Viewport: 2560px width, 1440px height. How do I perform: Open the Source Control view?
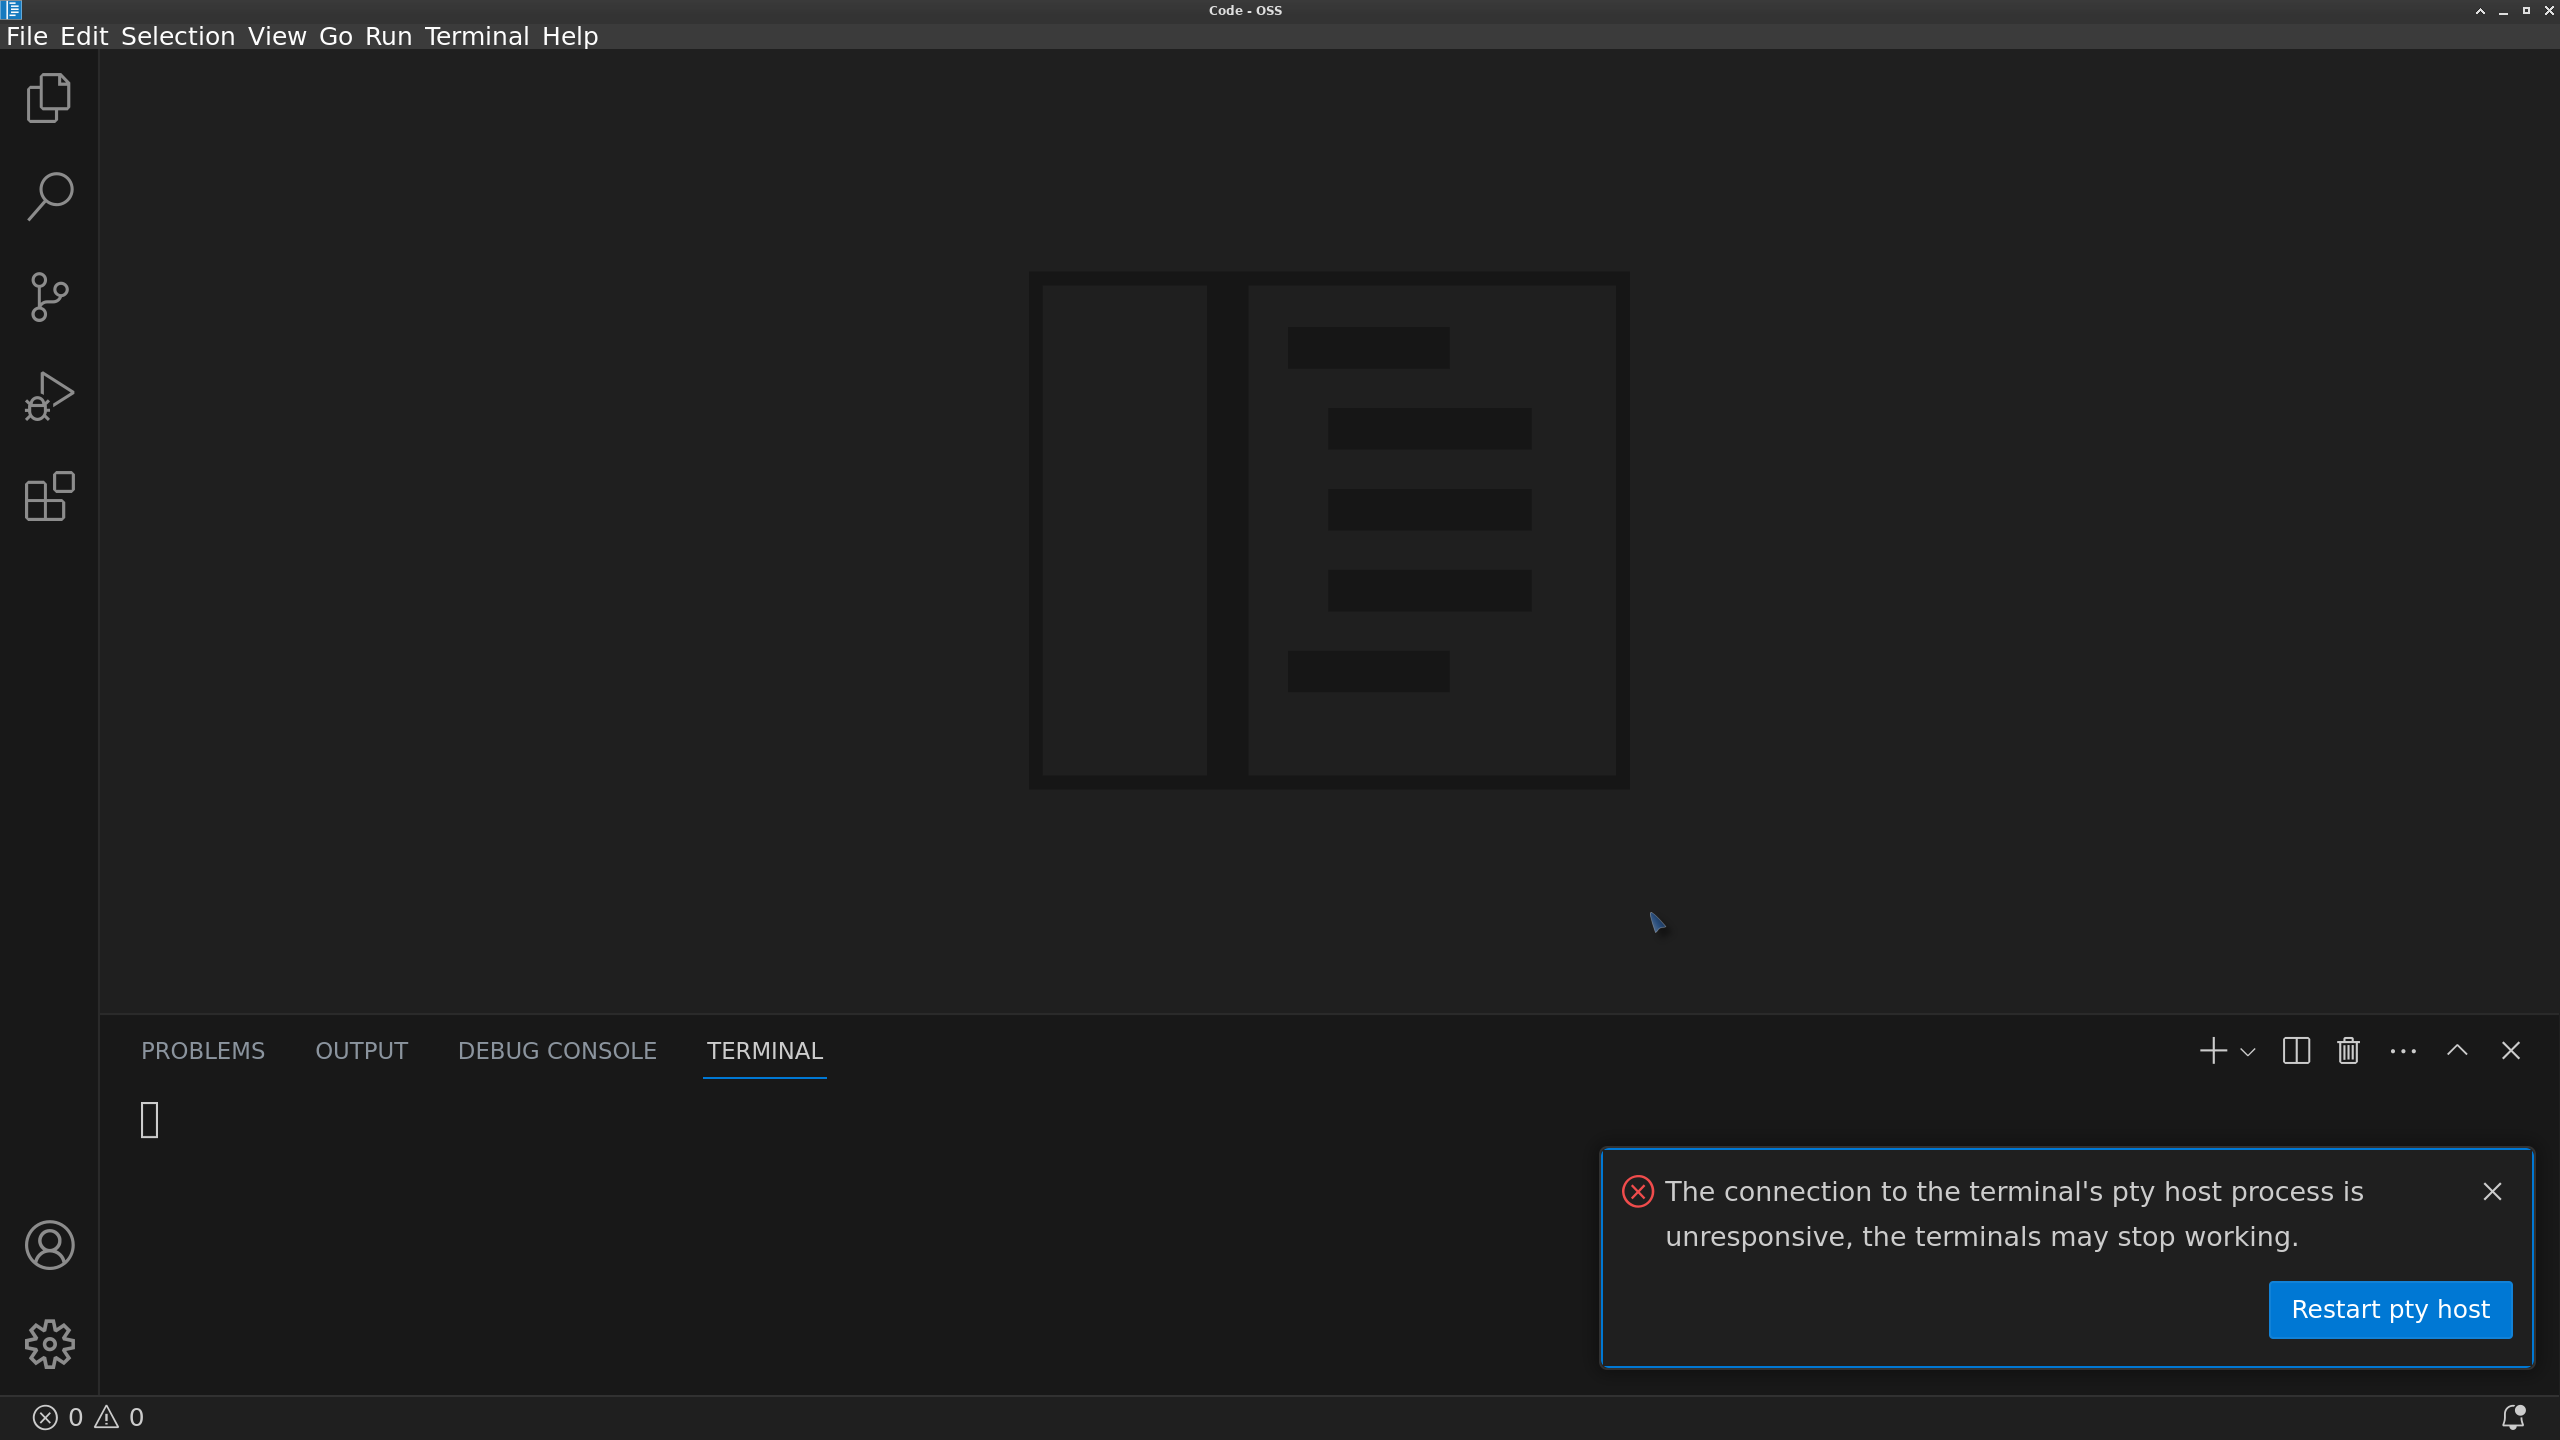[x=49, y=297]
